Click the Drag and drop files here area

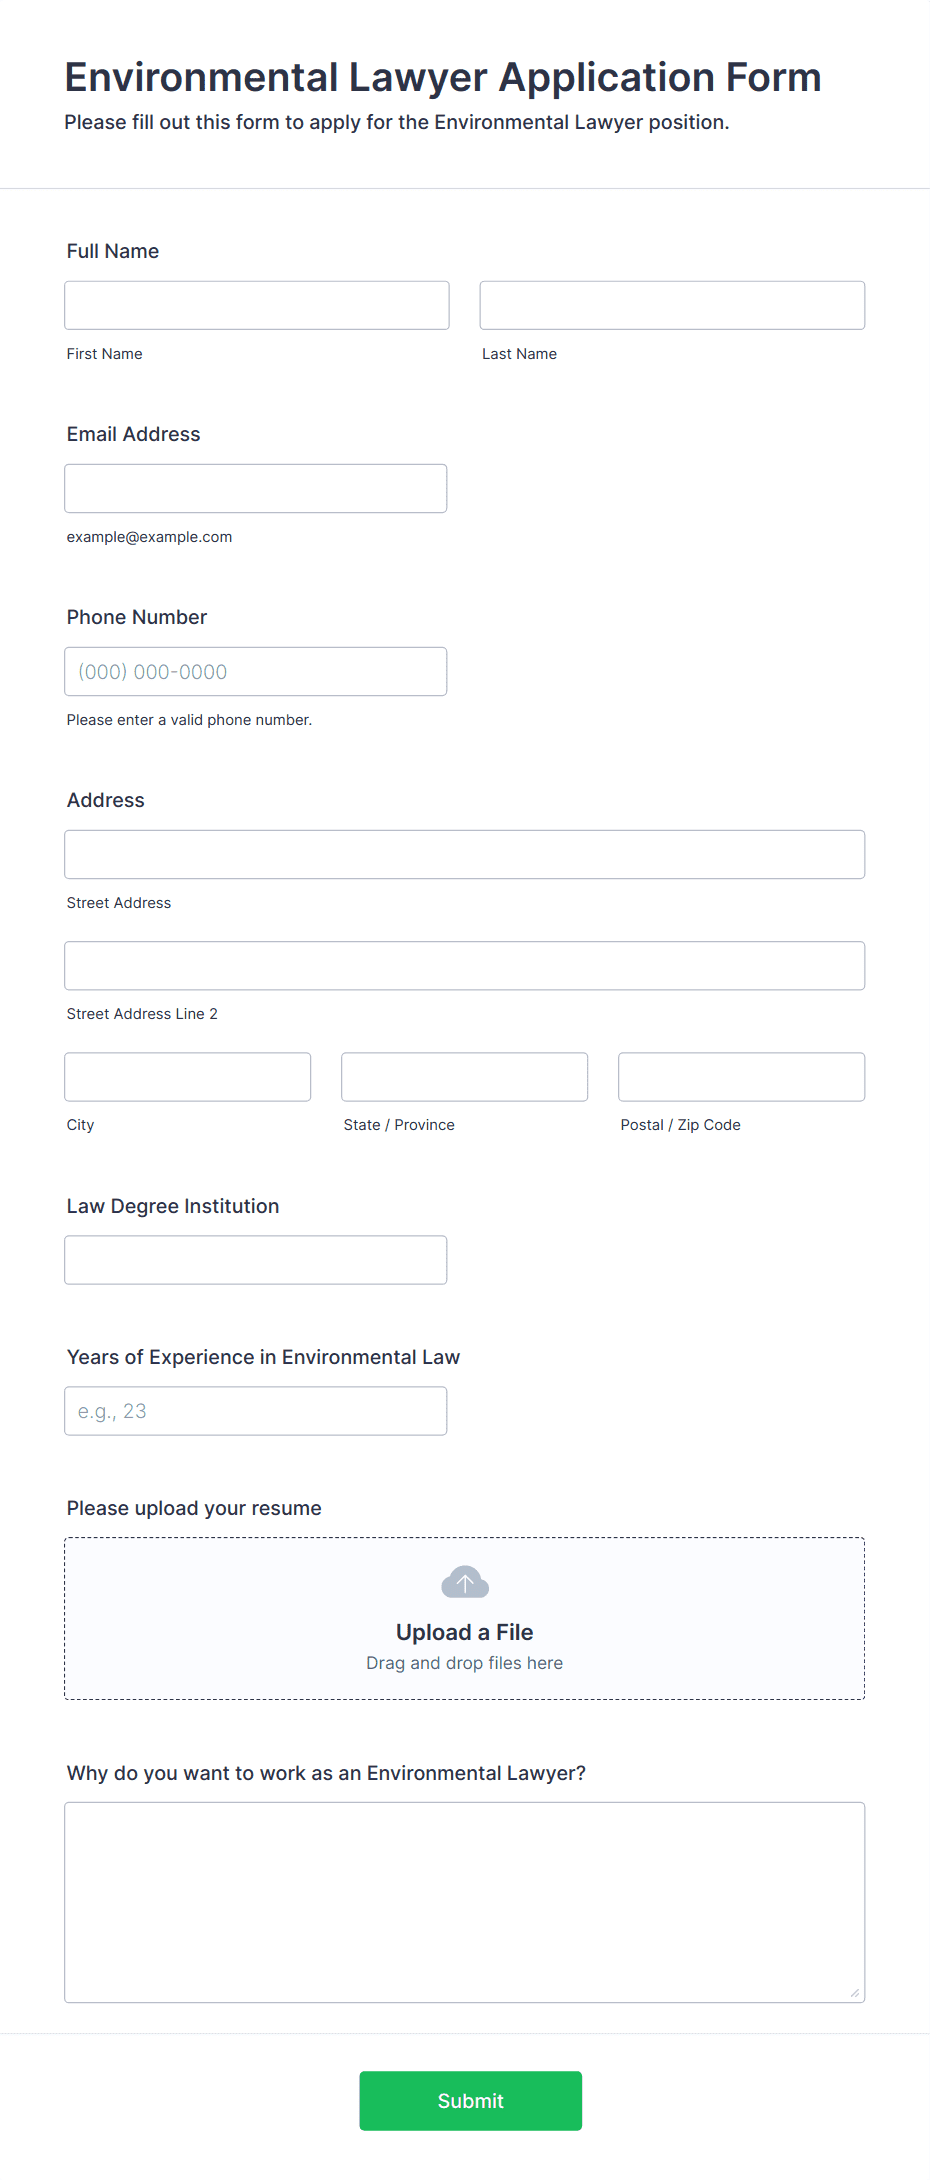(465, 1663)
